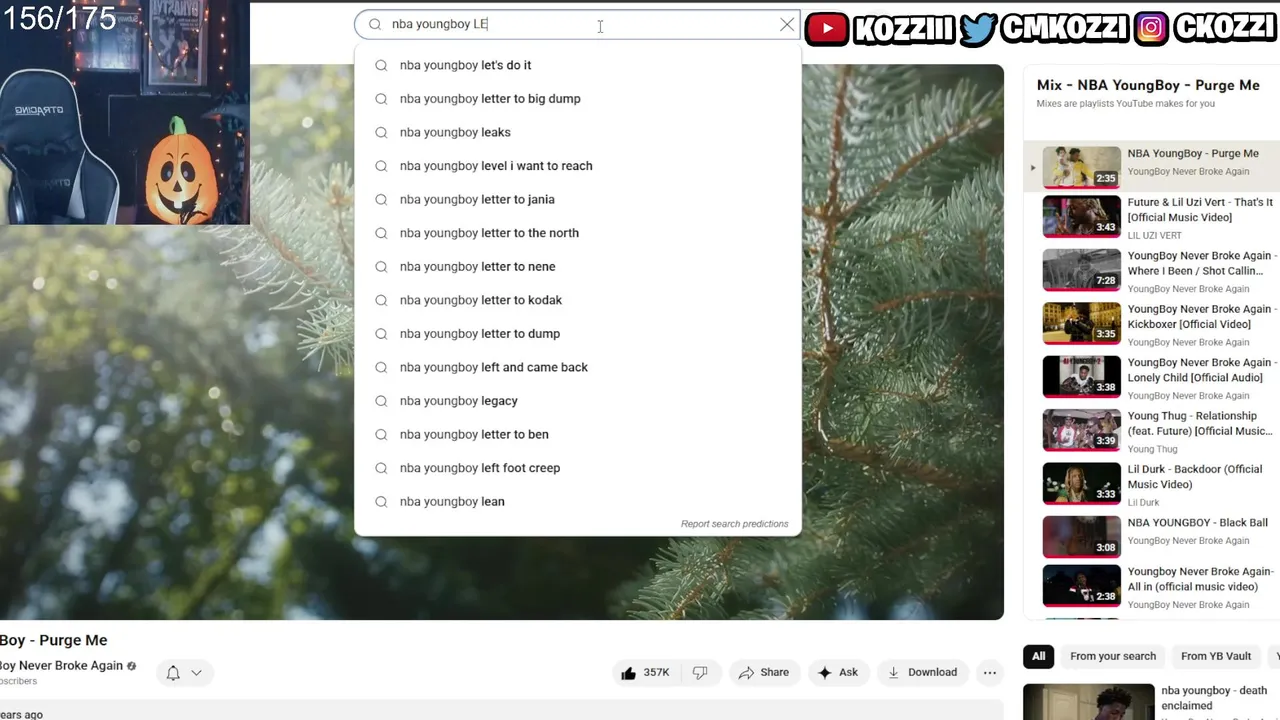Choose suggestion "nba youngboy letter to dump"
The image size is (1280, 720).
pyautogui.click(x=578, y=333)
